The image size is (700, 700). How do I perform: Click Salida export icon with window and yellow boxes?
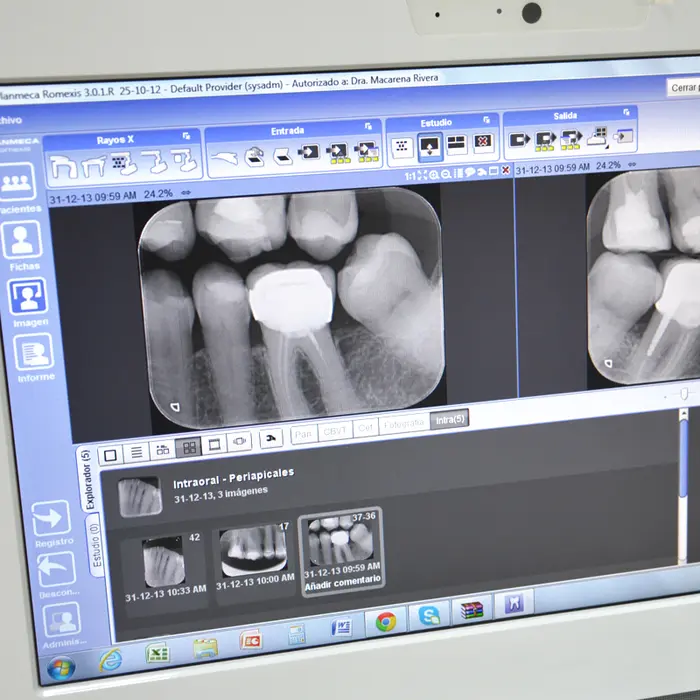tap(571, 138)
